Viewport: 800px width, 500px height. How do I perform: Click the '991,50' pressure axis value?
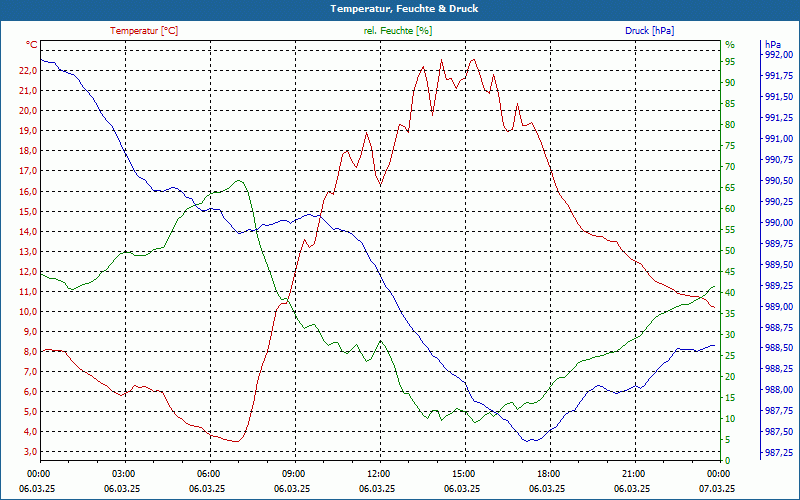pos(779,96)
